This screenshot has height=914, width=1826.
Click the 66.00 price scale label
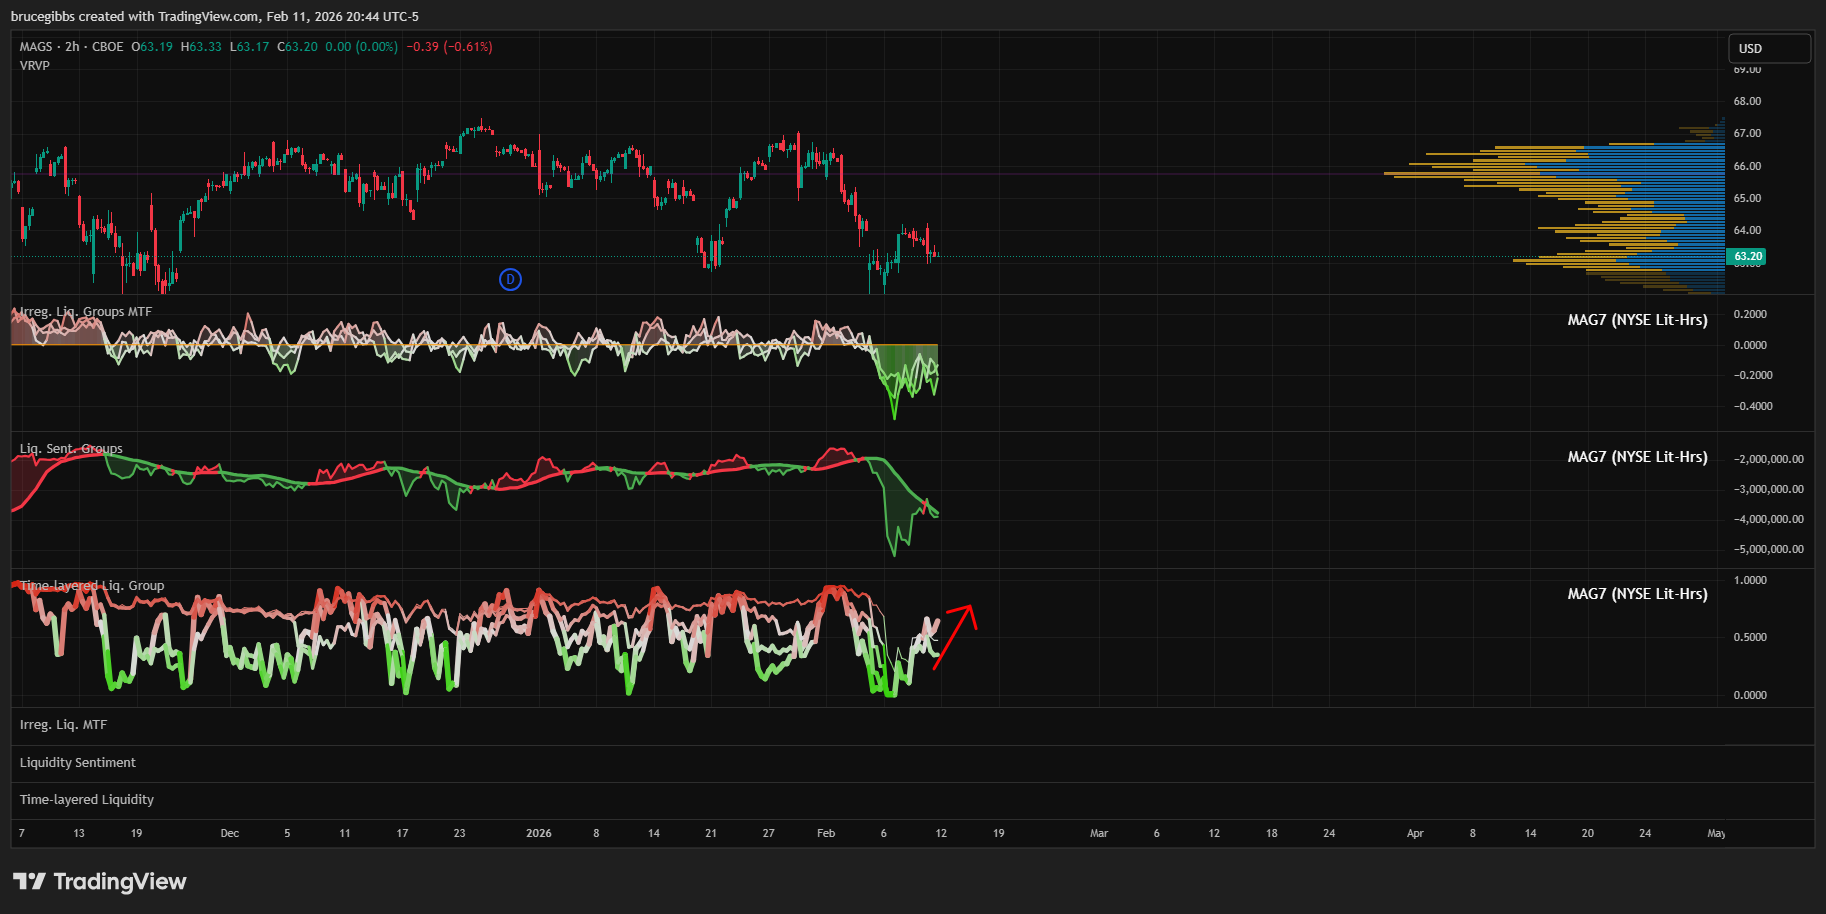1747,166
